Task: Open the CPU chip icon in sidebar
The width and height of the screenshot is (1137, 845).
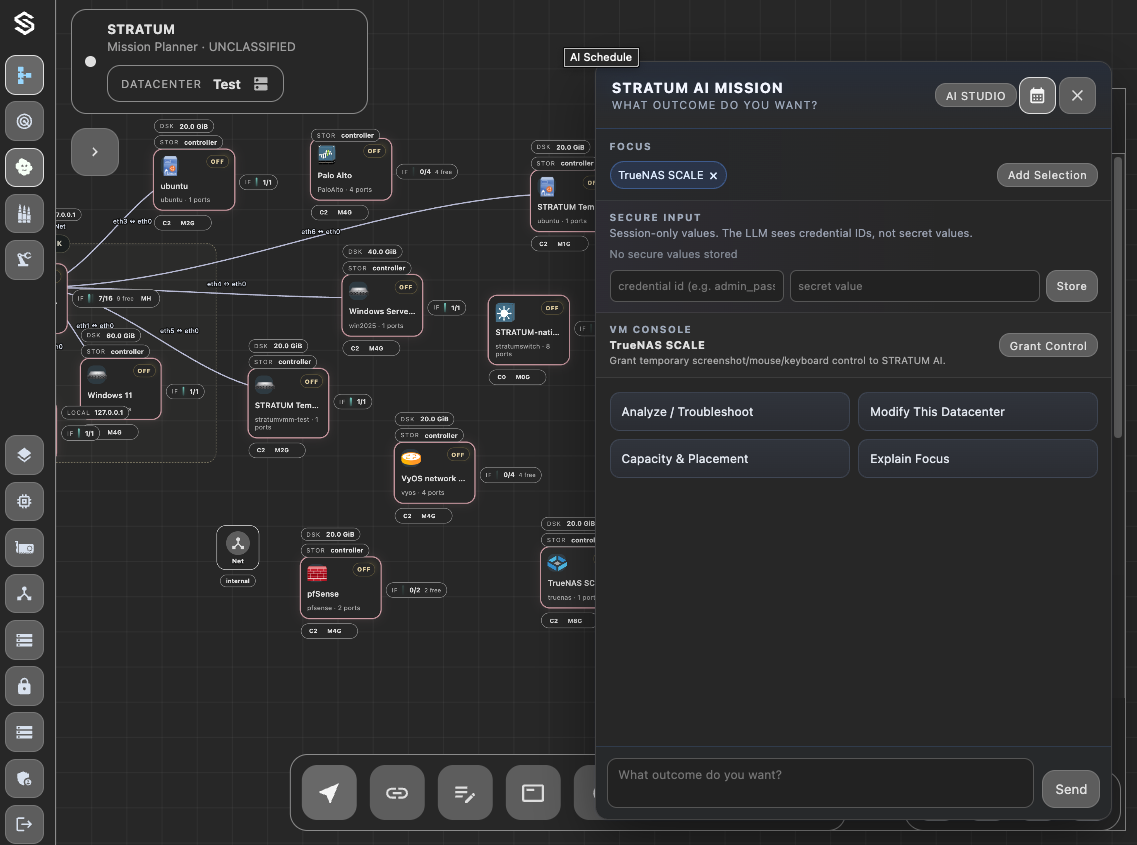Action: coord(24,501)
